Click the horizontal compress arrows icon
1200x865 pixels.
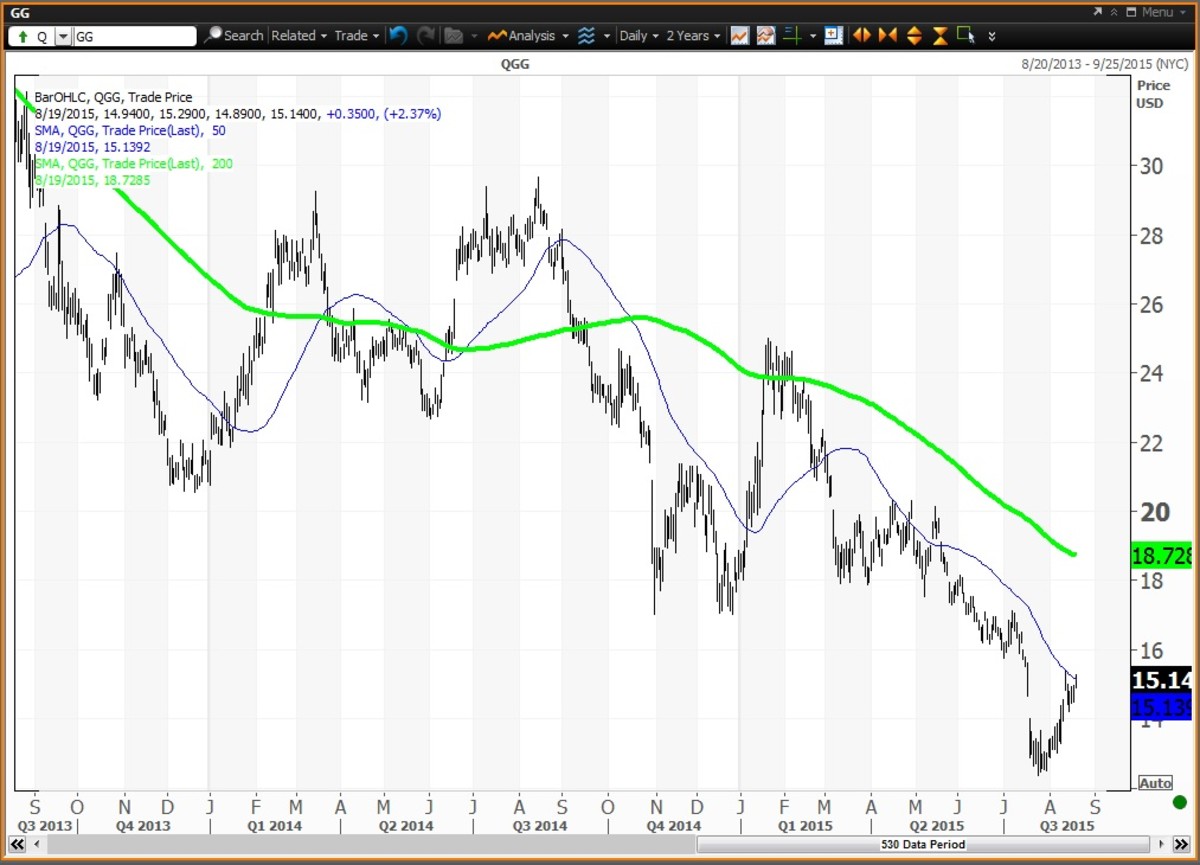point(887,36)
